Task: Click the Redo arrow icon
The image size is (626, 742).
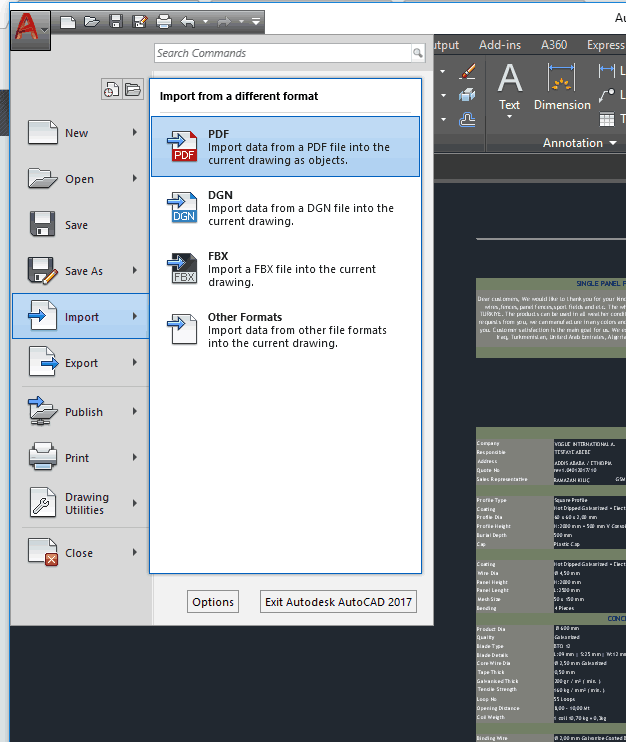Action: coord(224,22)
